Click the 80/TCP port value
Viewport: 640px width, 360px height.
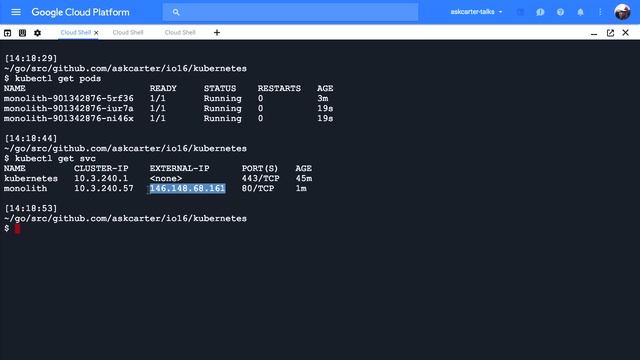258,188
